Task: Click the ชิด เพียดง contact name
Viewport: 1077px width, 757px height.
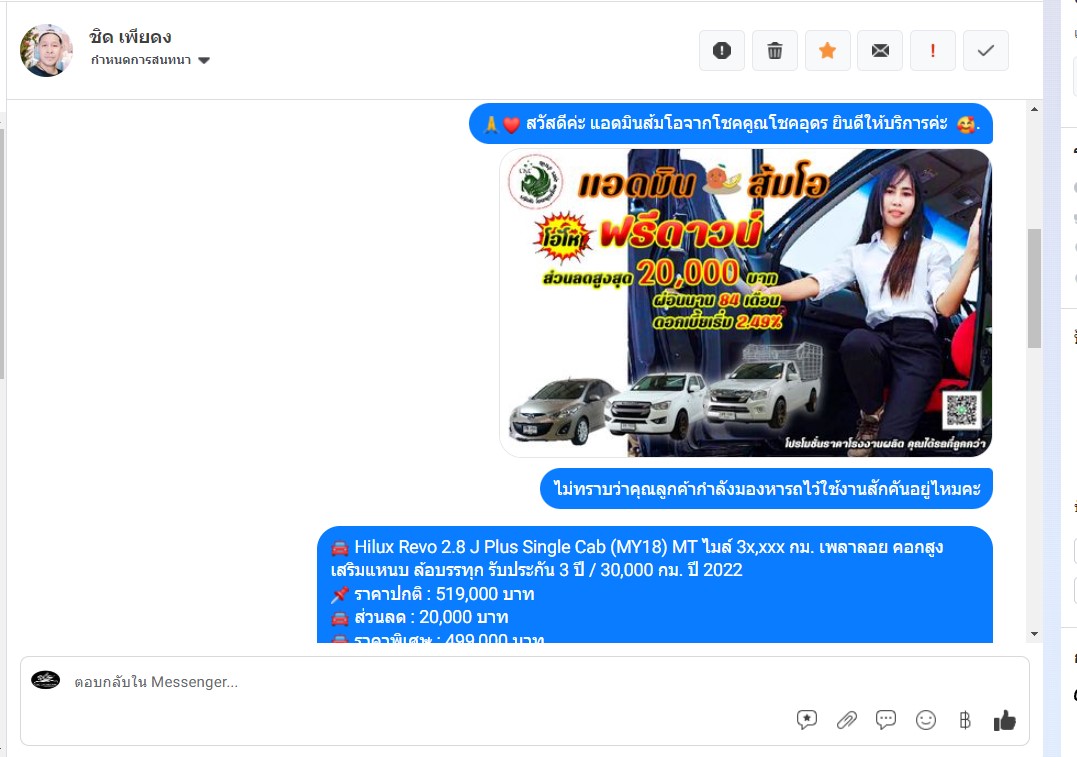Action: coord(131,37)
